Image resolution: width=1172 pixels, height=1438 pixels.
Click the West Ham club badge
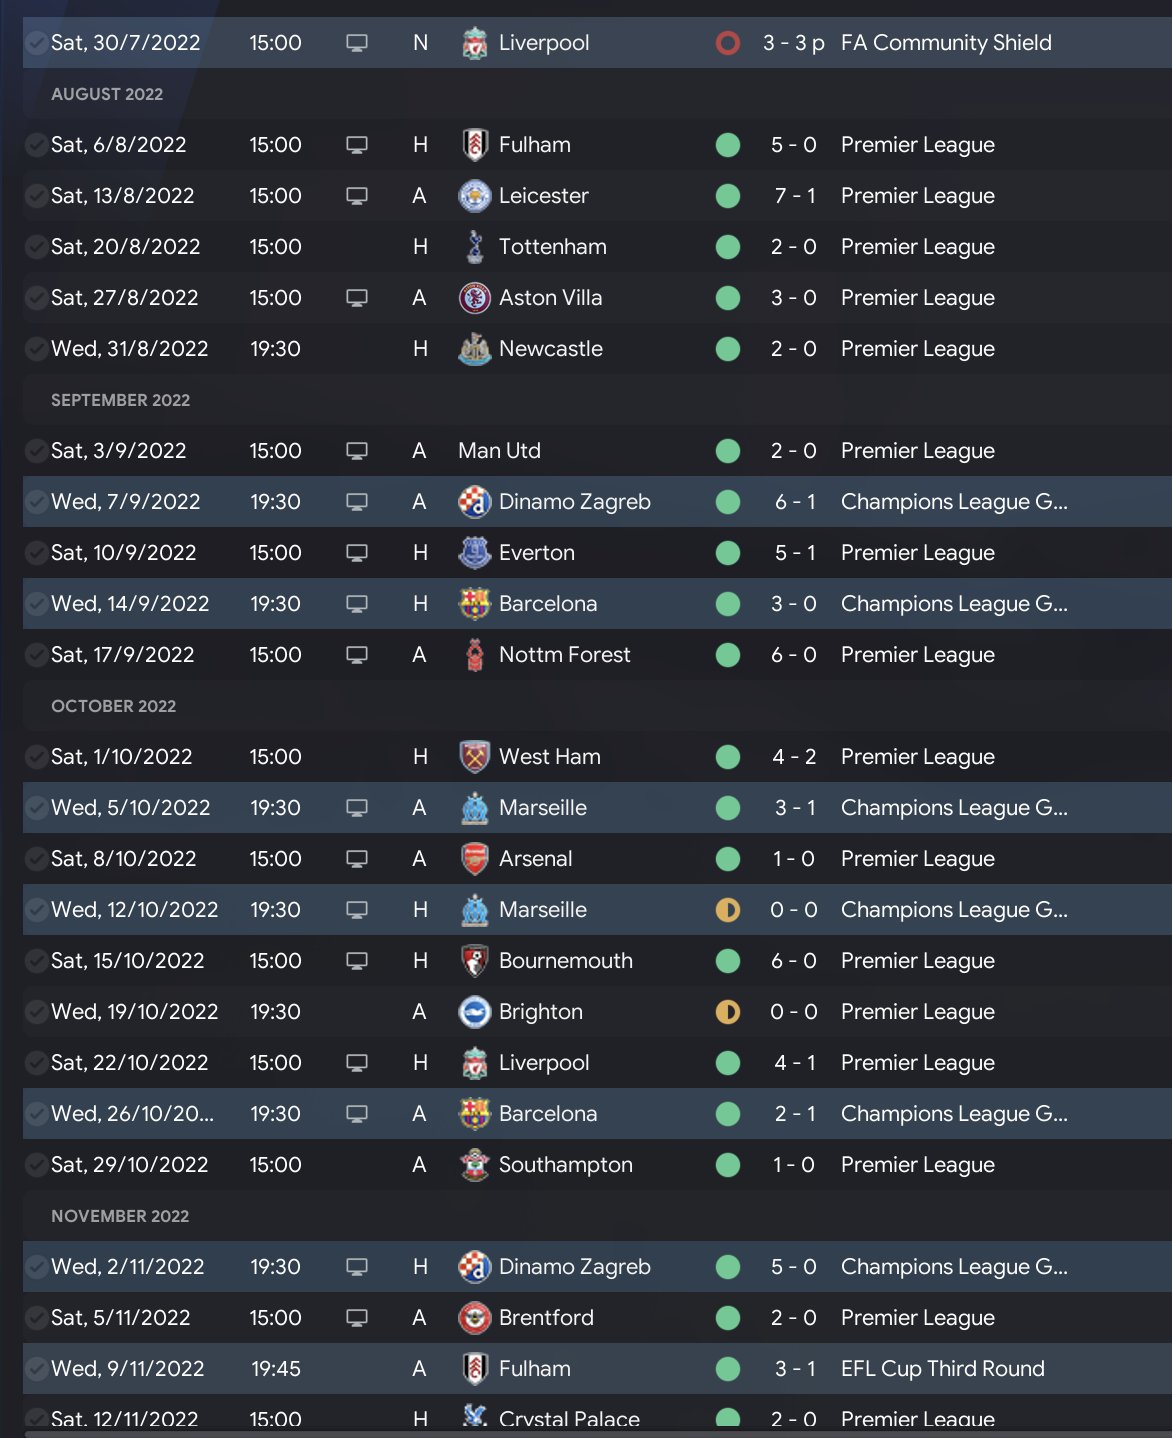tap(475, 757)
